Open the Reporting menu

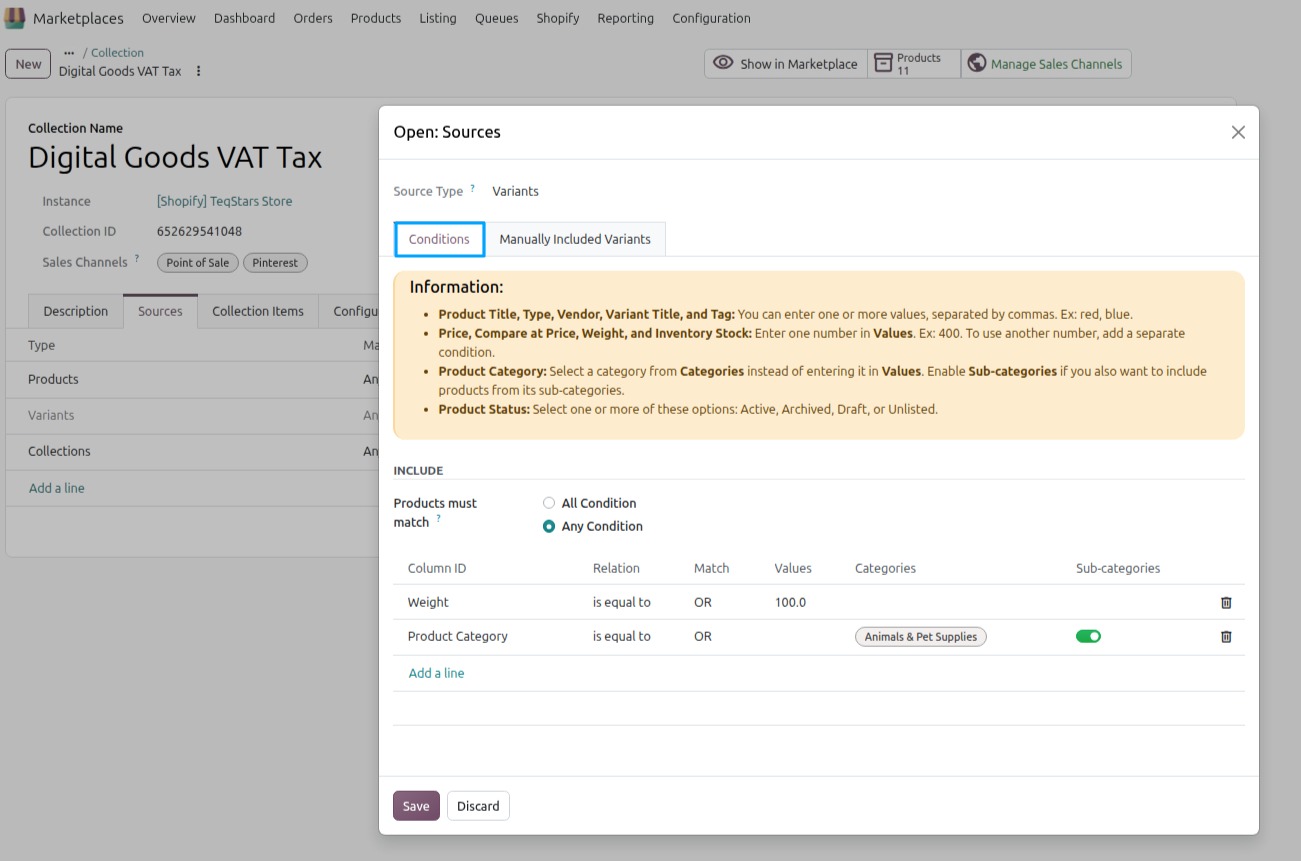[625, 18]
